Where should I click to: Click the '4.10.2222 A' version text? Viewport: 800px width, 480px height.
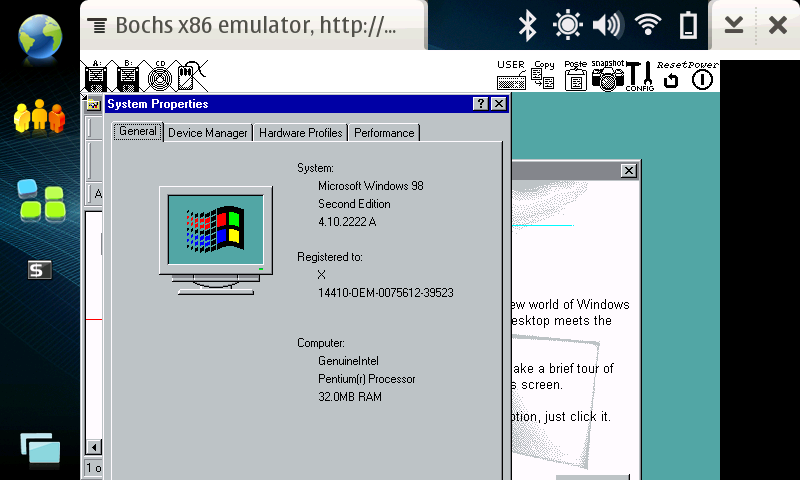(347, 222)
